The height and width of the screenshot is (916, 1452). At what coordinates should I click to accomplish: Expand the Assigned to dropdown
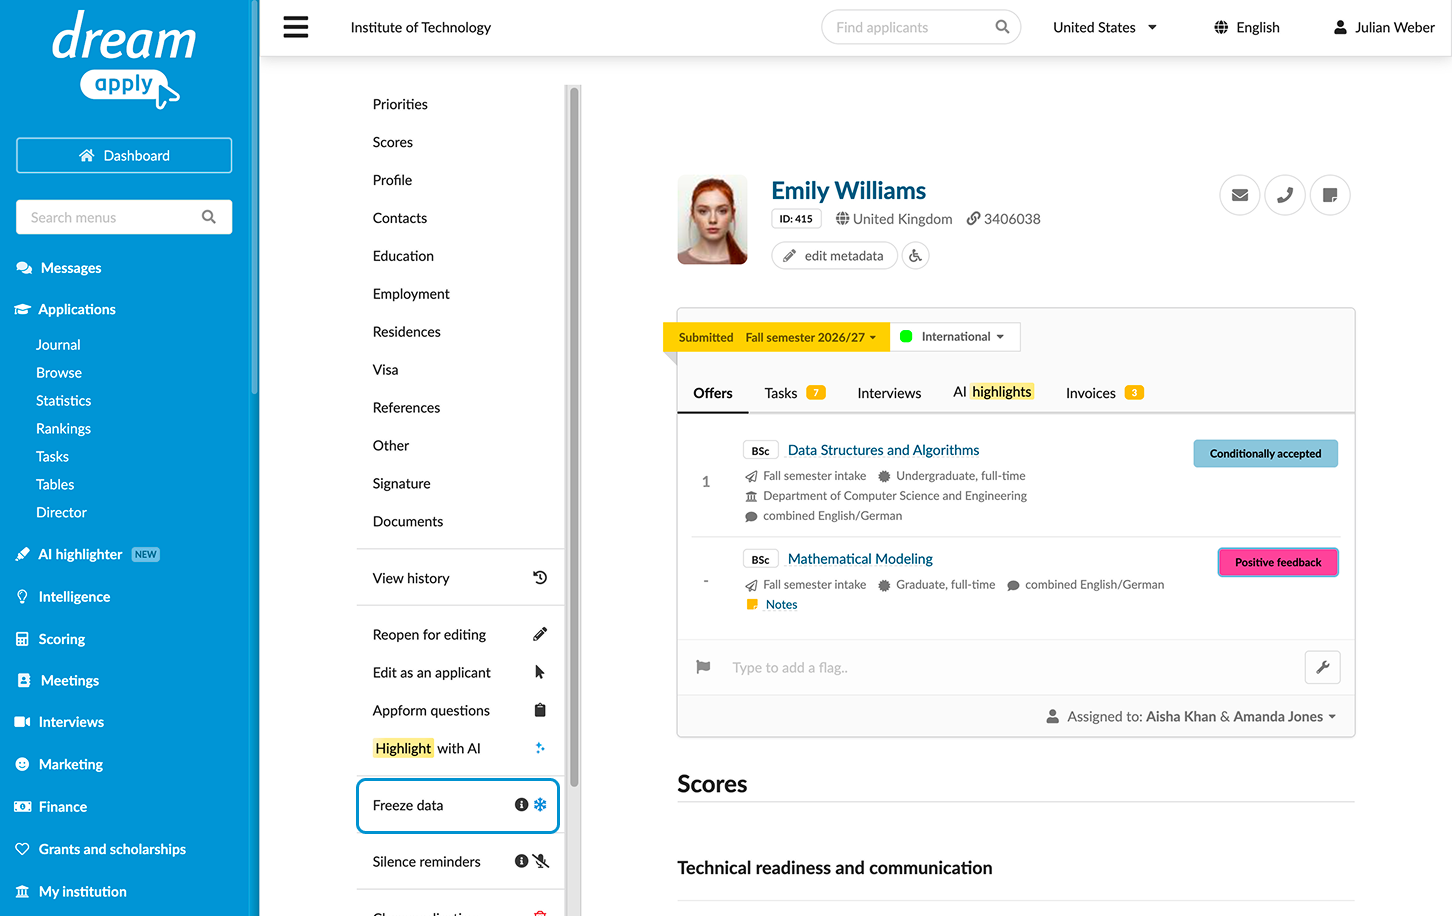(1191, 716)
